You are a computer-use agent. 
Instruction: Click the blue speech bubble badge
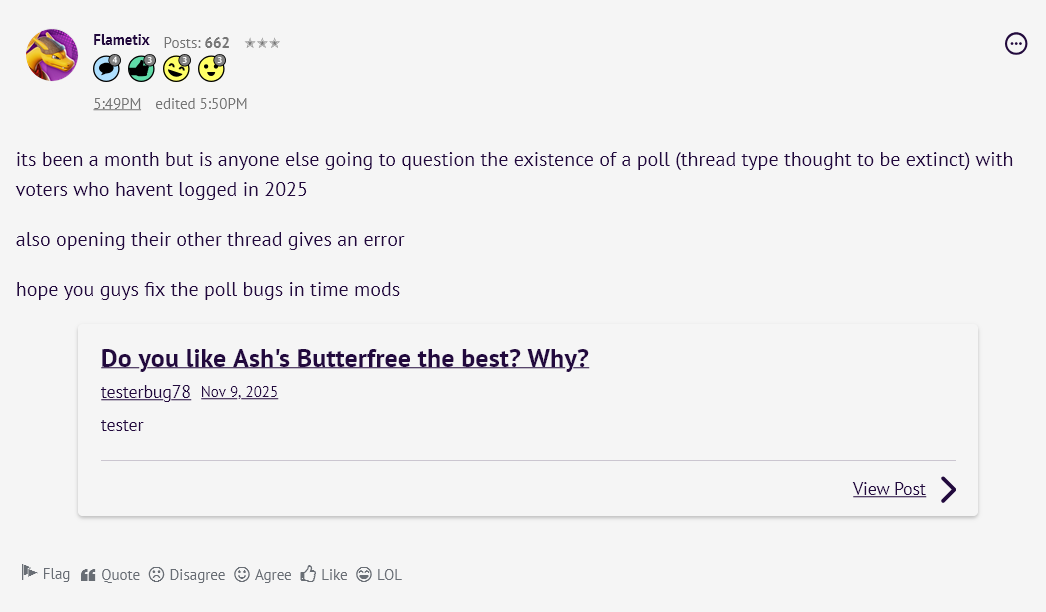tap(106, 68)
